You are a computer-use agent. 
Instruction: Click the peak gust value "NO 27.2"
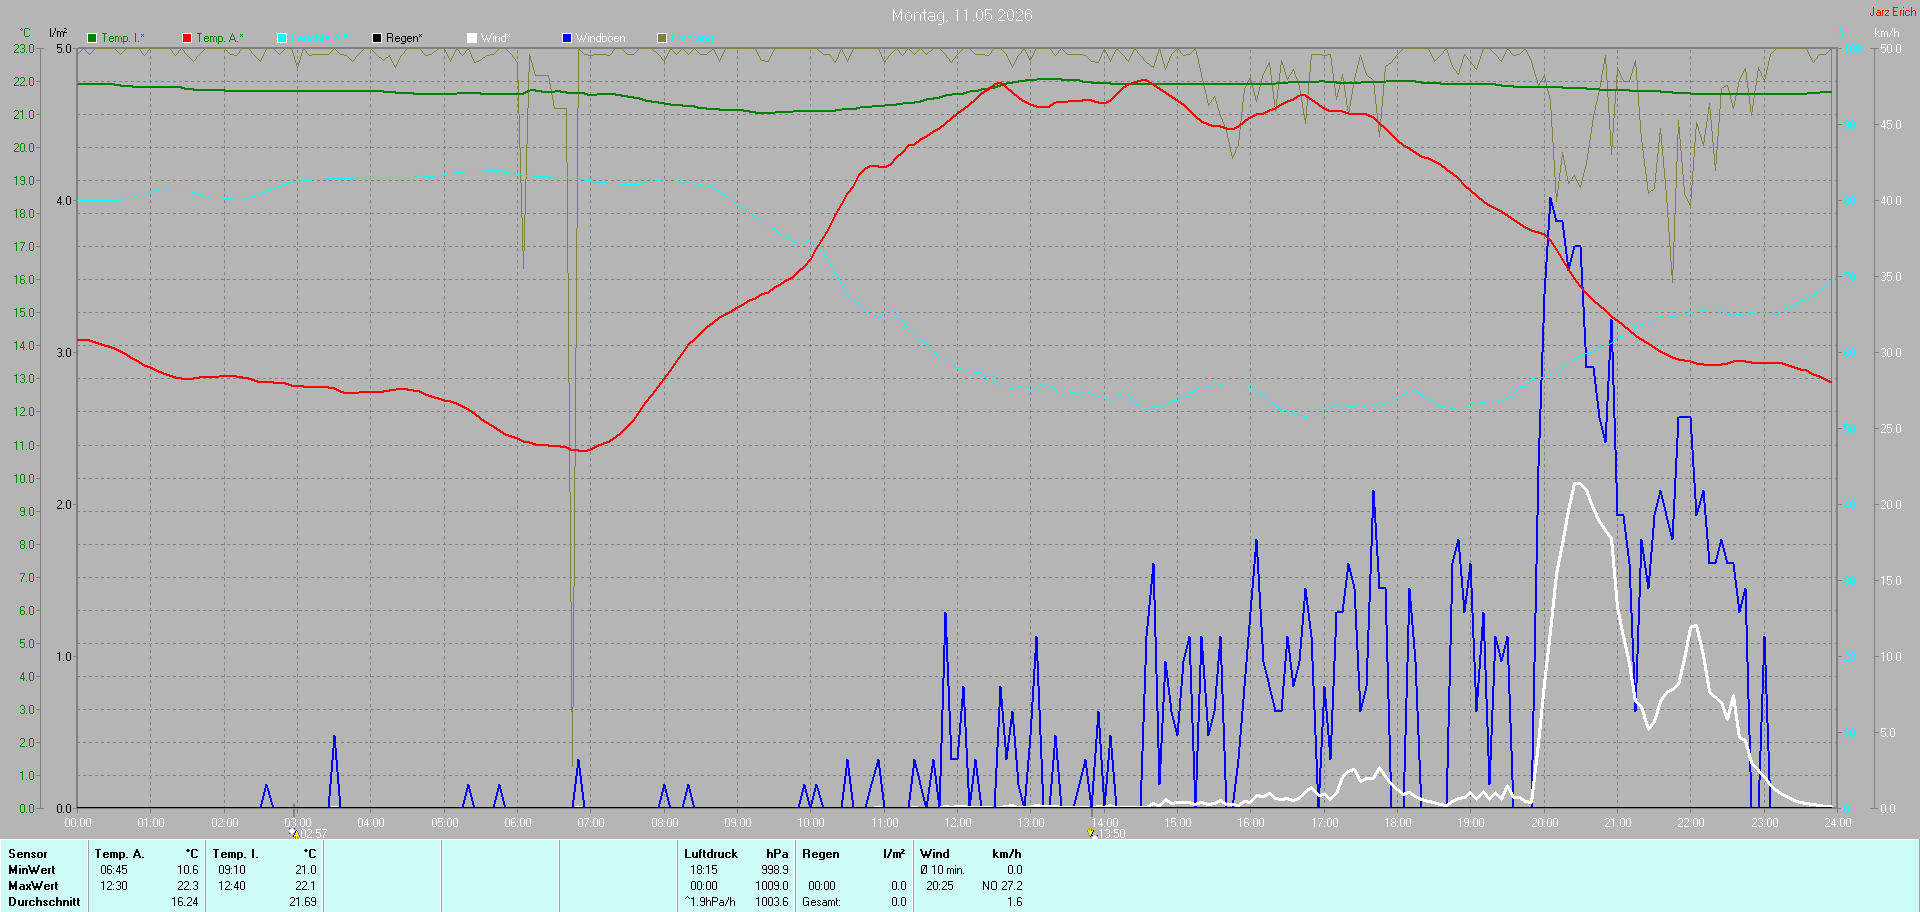(x=1002, y=886)
